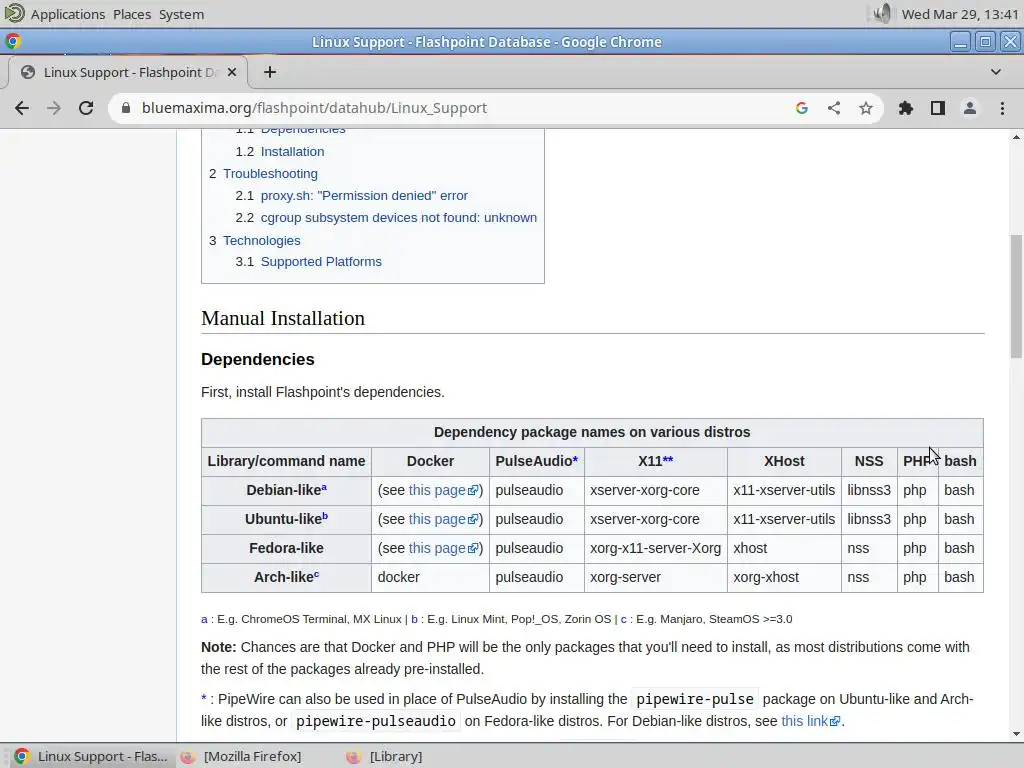The height and width of the screenshot is (768, 1024).
Task: Click the X11 double-asterisk footnote
Action: (668, 459)
